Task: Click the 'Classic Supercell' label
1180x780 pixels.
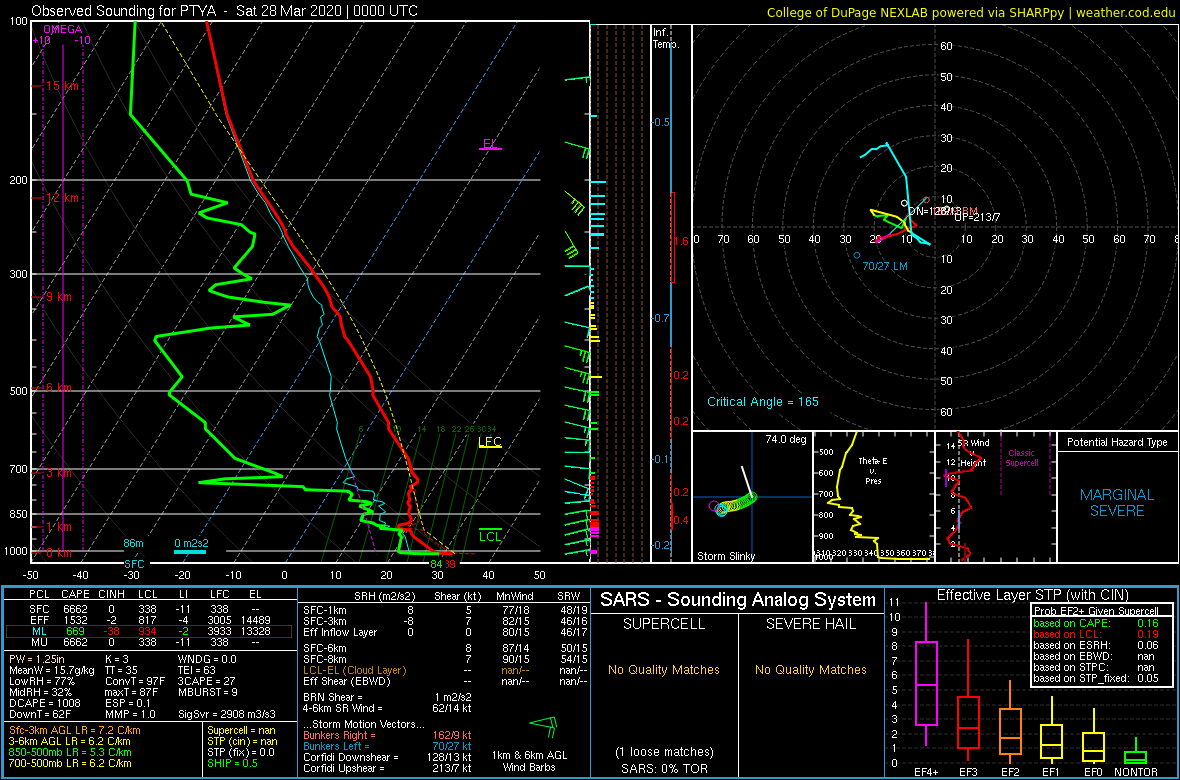Action: point(1022,458)
